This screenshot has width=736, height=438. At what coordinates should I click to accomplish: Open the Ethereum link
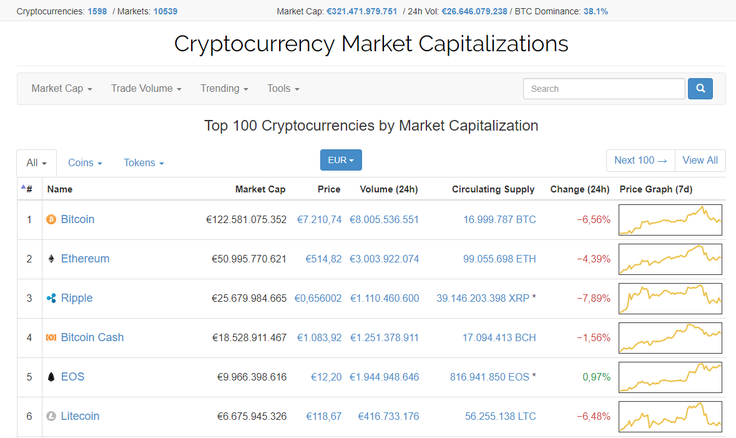pyautogui.click(x=85, y=259)
